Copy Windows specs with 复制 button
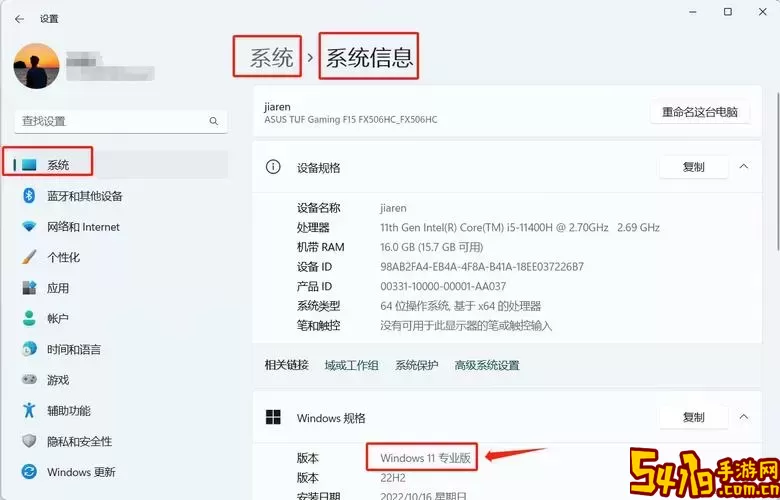Screen dimensions: 780x500 693,417
